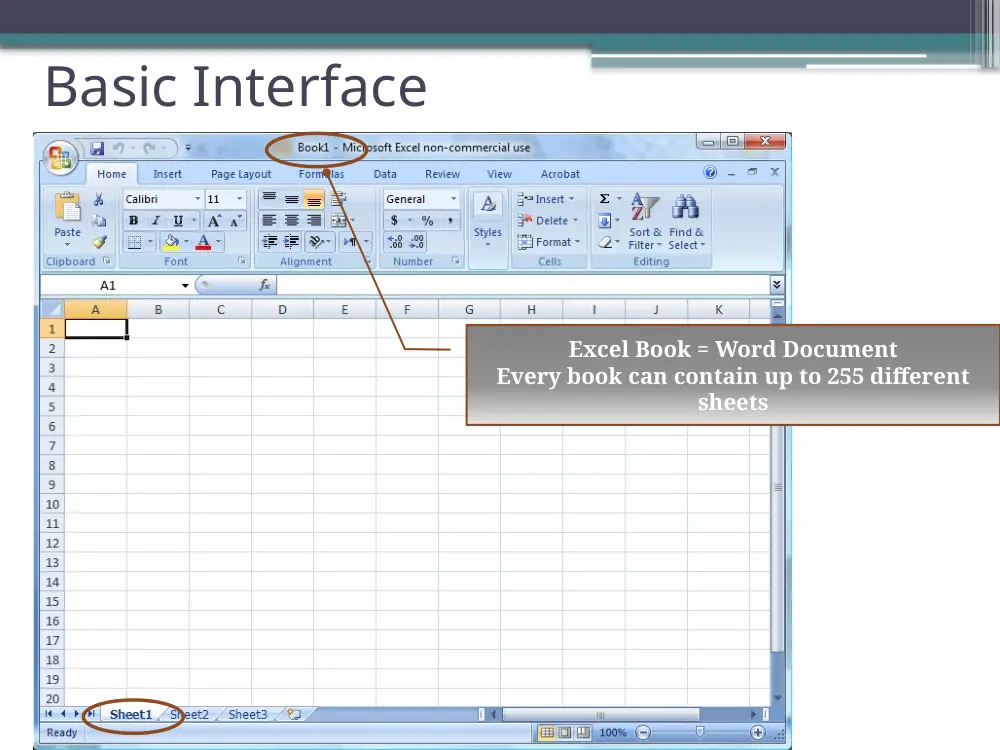The width and height of the screenshot is (1000, 750).
Task: Open the Styles gallery button
Action: click(x=488, y=221)
